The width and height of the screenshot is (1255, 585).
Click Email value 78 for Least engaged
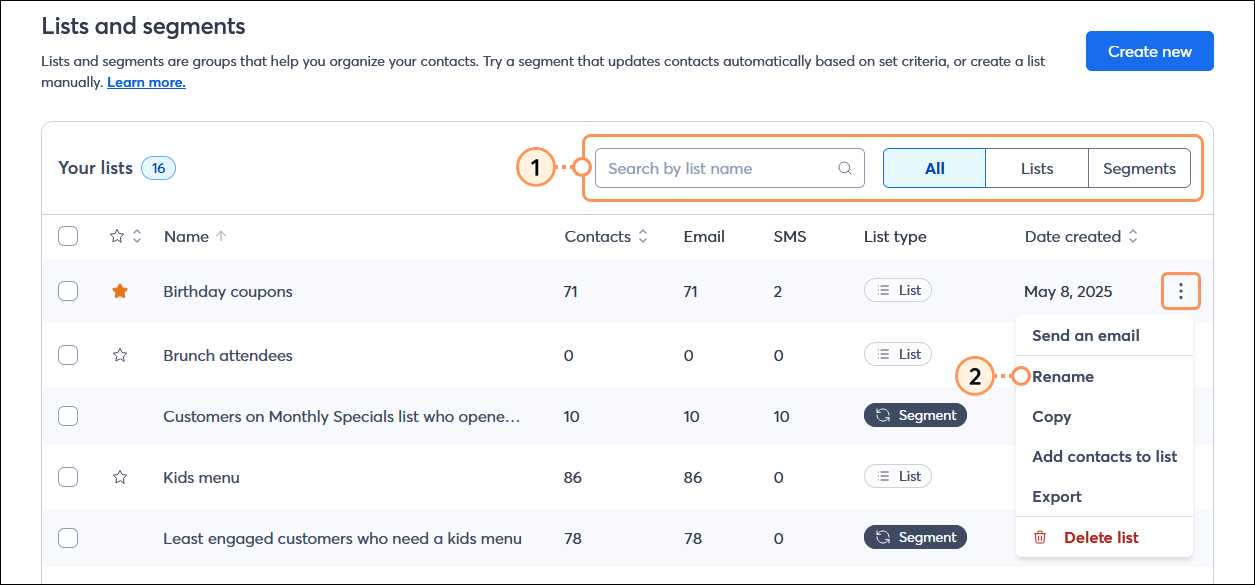(692, 539)
